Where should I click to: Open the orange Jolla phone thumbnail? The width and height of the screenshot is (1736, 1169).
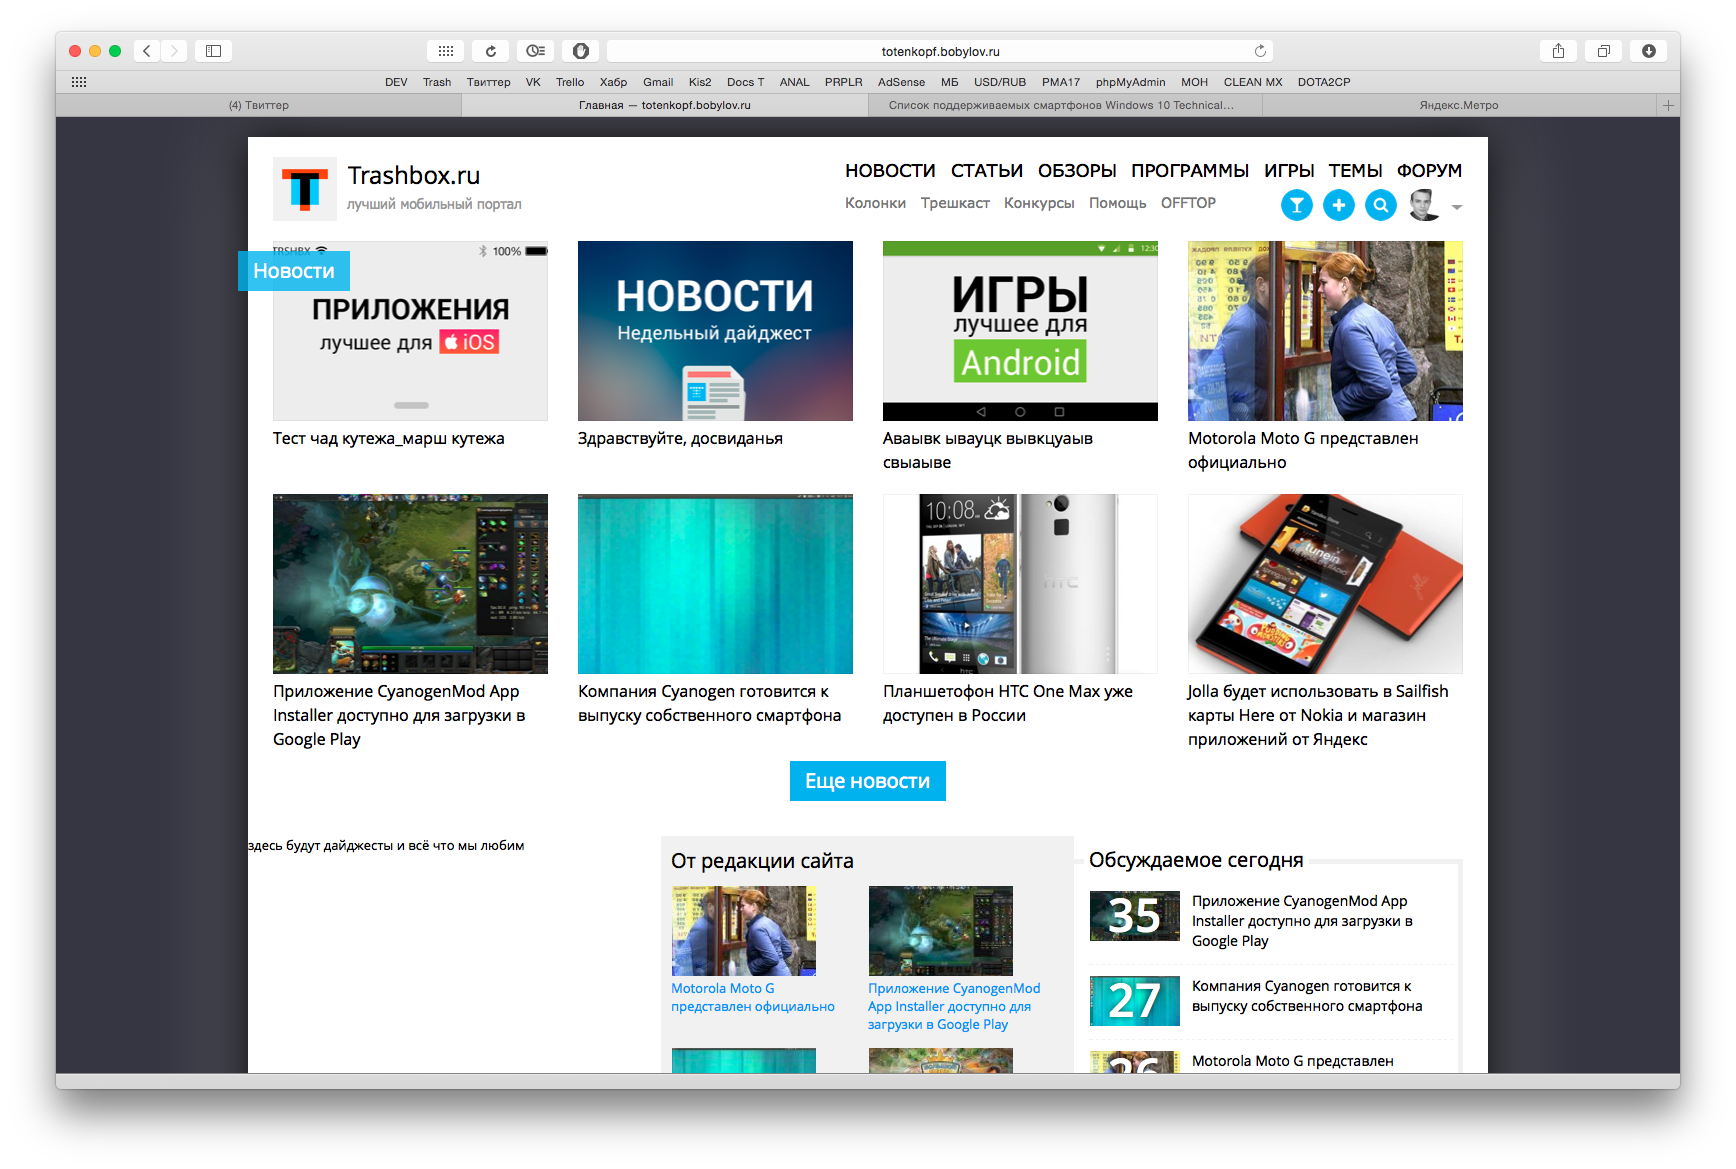pos(1325,584)
